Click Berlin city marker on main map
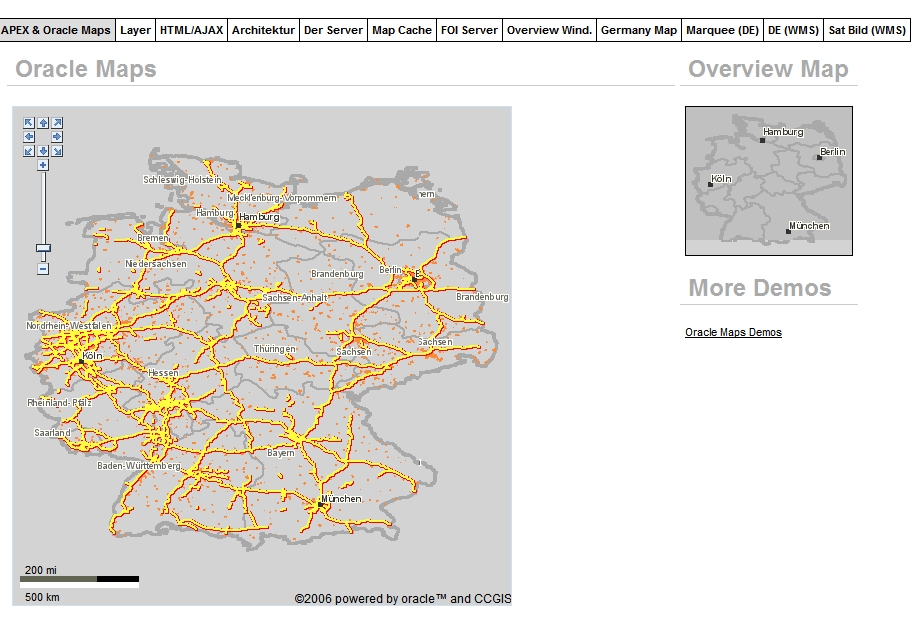Viewport: 911px width, 622px height. 414,279
